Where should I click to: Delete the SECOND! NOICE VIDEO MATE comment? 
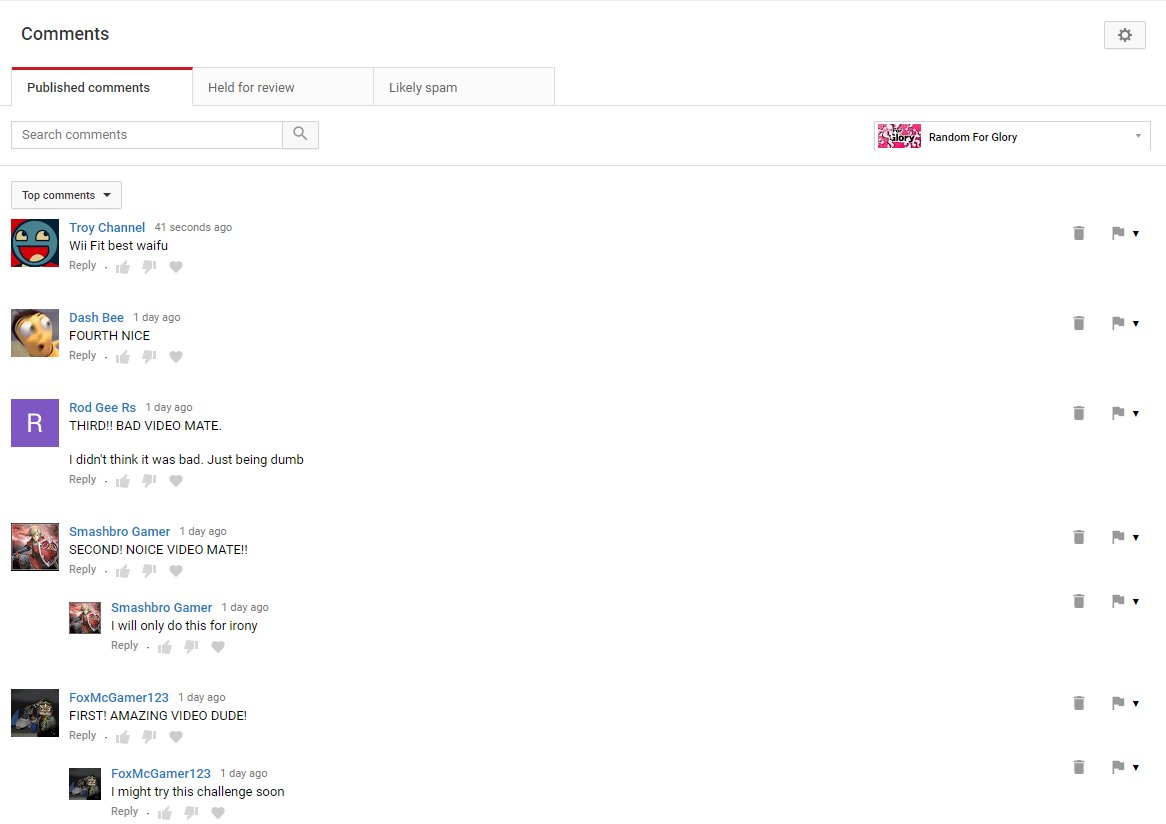1079,538
